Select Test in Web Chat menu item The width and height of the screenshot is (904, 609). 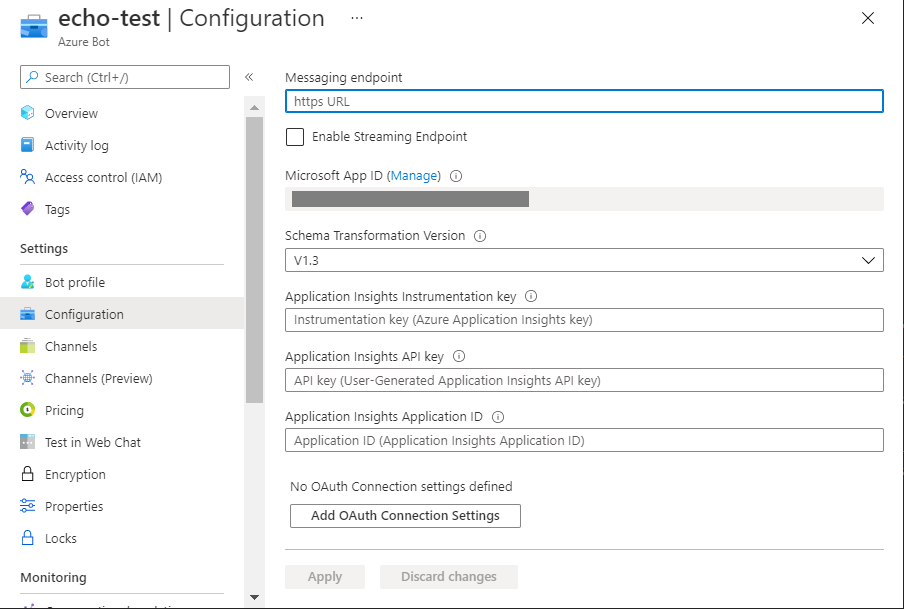click(92, 442)
